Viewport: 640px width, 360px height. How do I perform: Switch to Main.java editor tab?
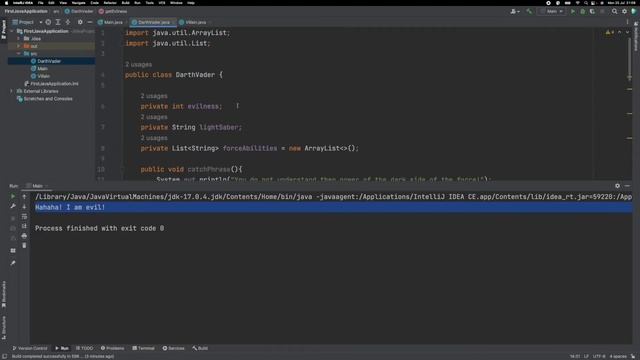[x=111, y=22]
